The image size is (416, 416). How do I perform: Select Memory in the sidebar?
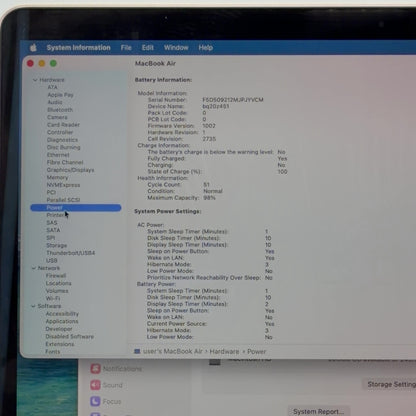click(x=57, y=177)
